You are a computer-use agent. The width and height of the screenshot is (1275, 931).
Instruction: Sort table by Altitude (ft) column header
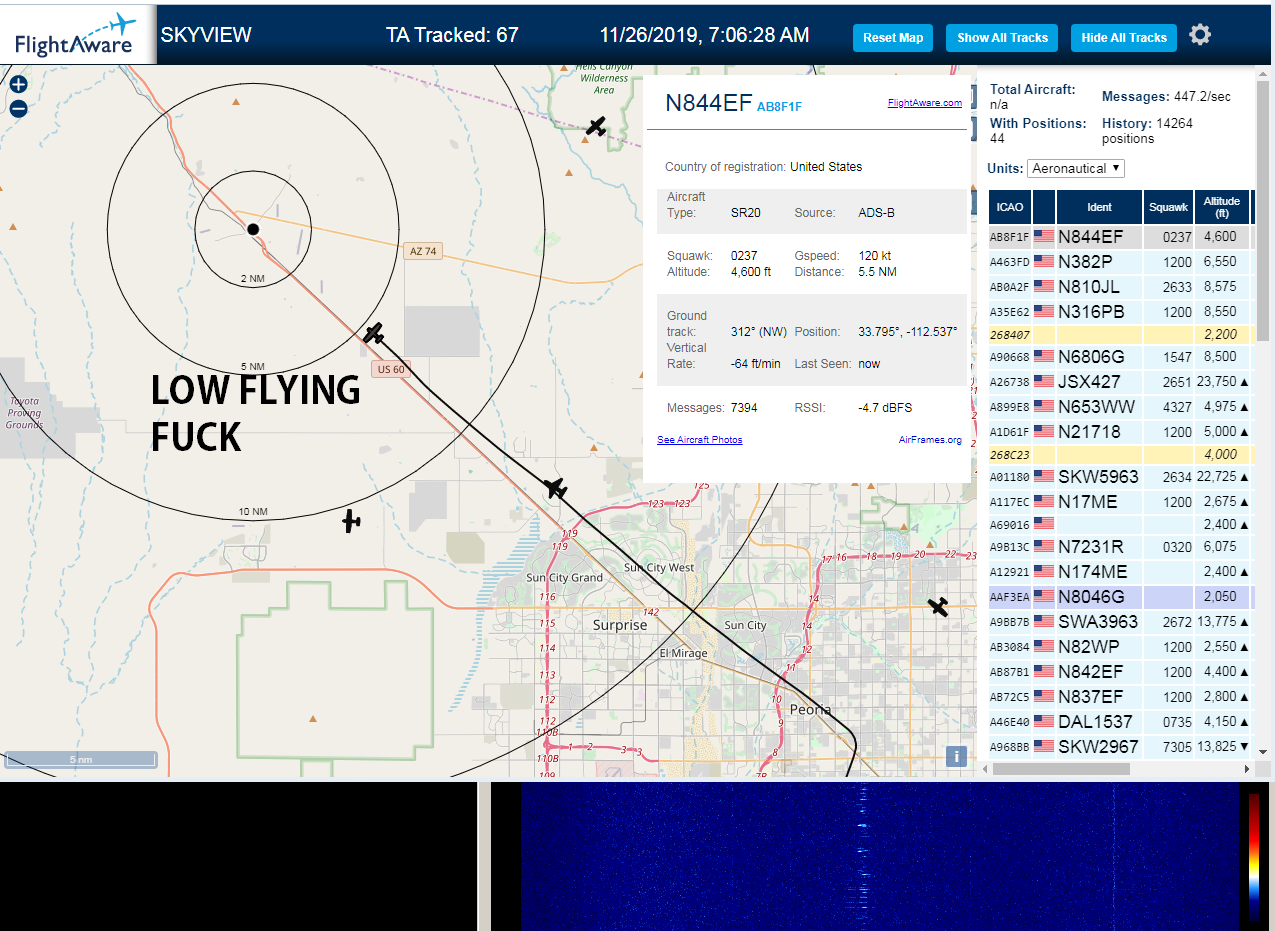coord(1221,207)
